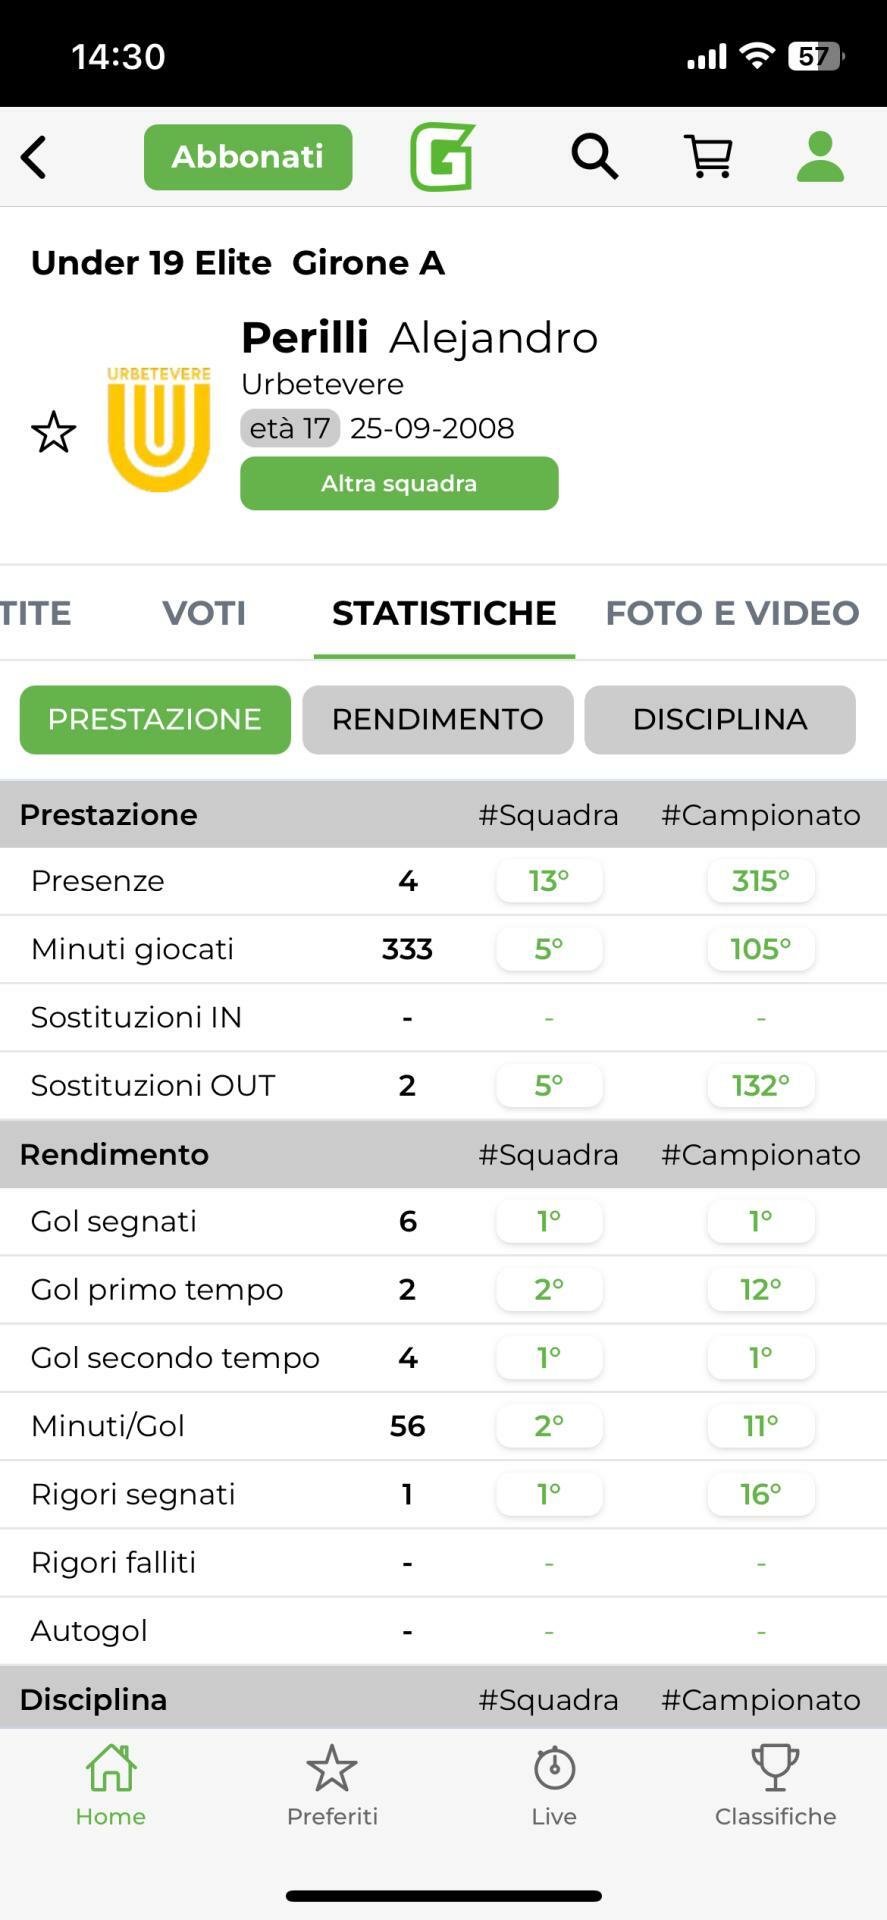Select the RENDIMENTO filter
This screenshot has width=887, height=1920.
(x=438, y=720)
